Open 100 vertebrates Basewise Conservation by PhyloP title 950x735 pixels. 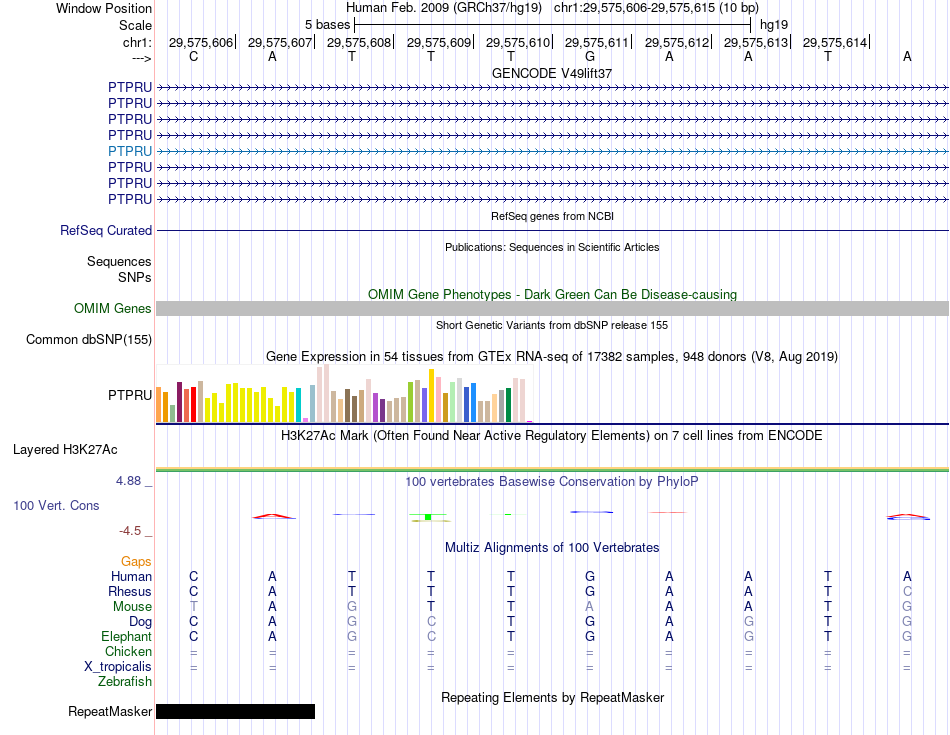pos(552,482)
